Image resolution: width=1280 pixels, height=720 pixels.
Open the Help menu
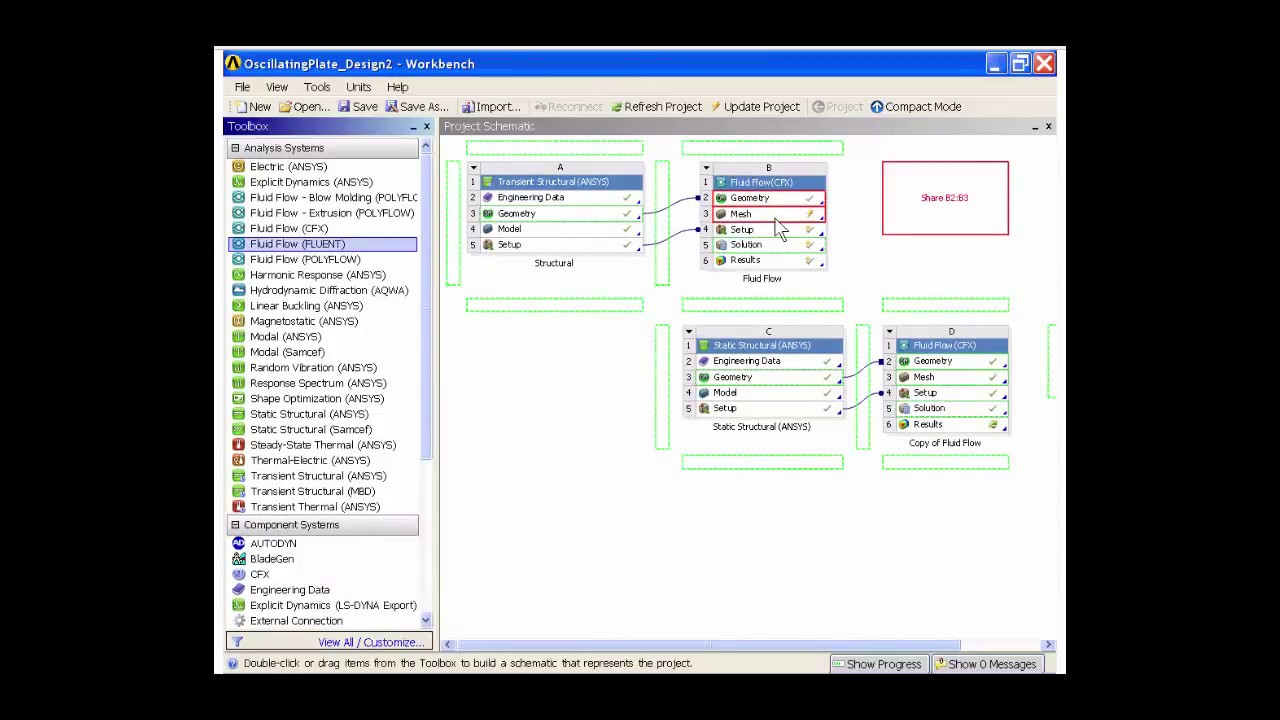[x=397, y=87]
